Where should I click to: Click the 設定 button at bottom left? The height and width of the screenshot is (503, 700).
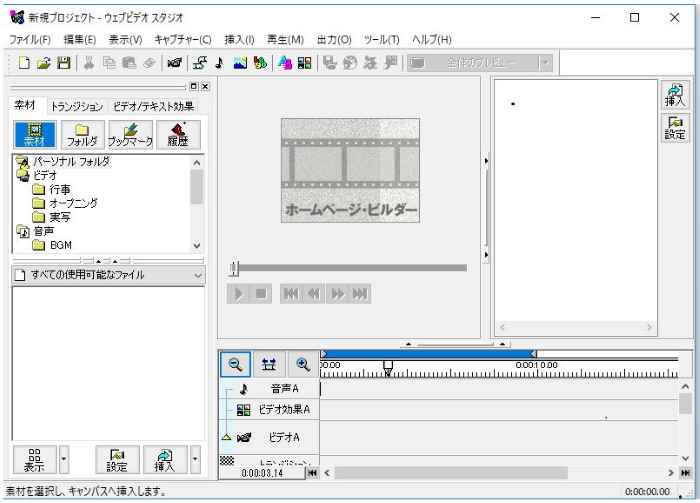(x=117, y=459)
